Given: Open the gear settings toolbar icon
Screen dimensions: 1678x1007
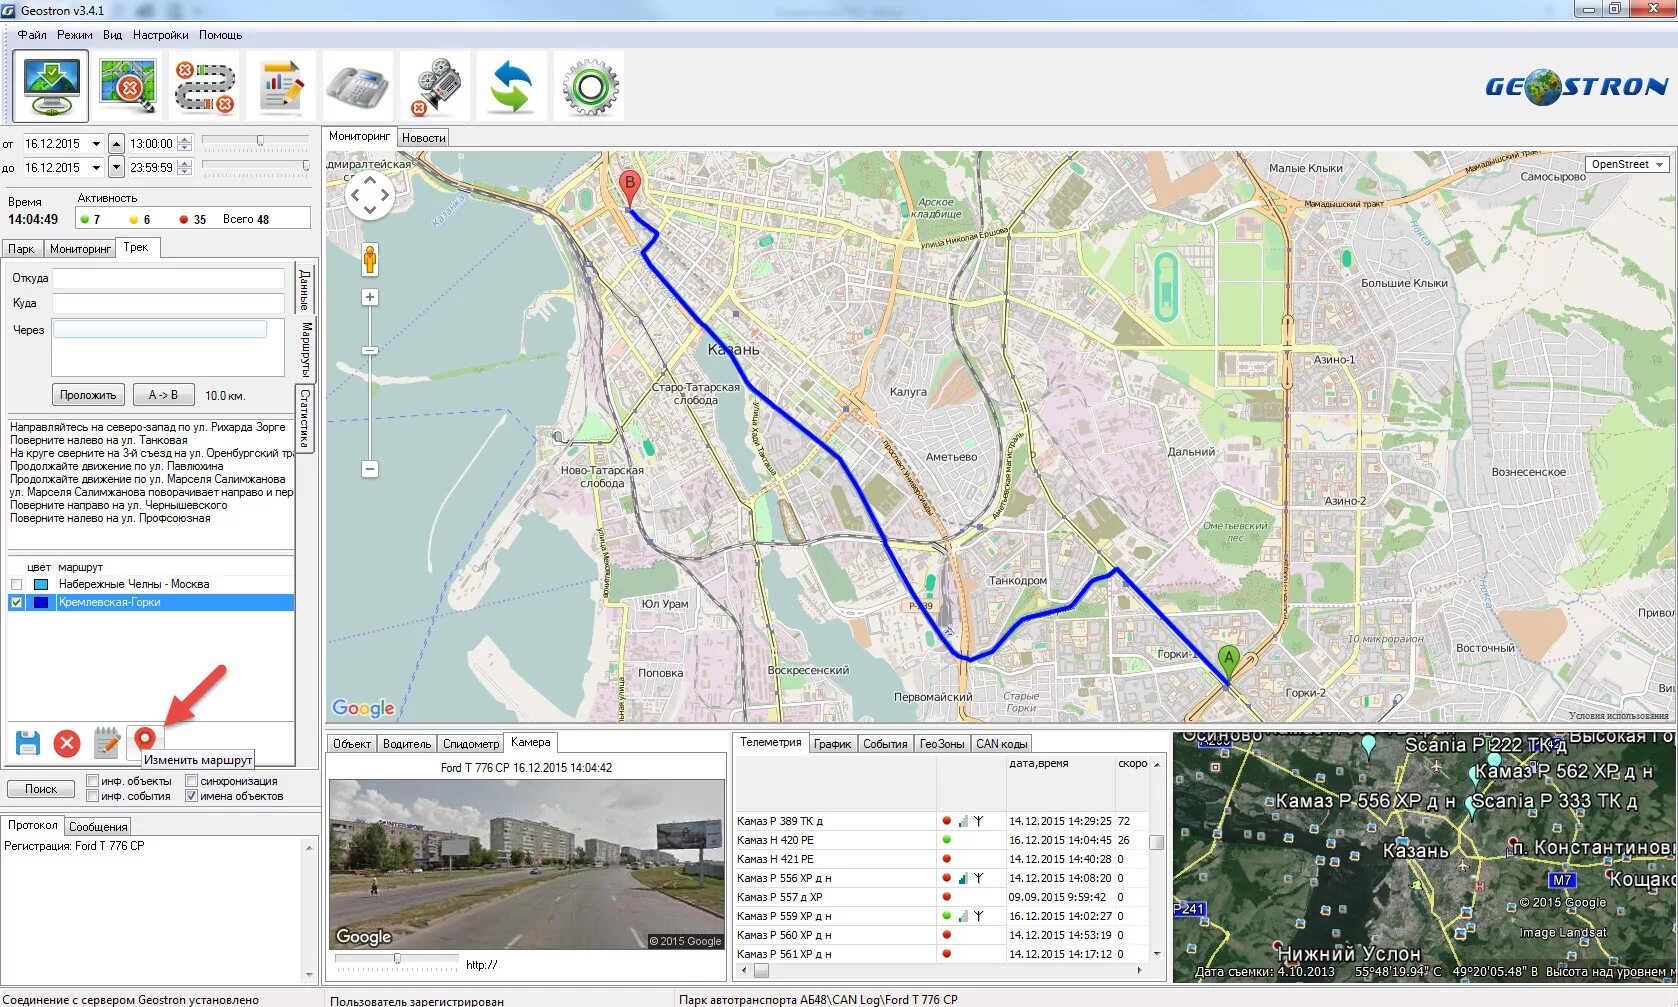Looking at the screenshot, I should pyautogui.click(x=590, y=87).
